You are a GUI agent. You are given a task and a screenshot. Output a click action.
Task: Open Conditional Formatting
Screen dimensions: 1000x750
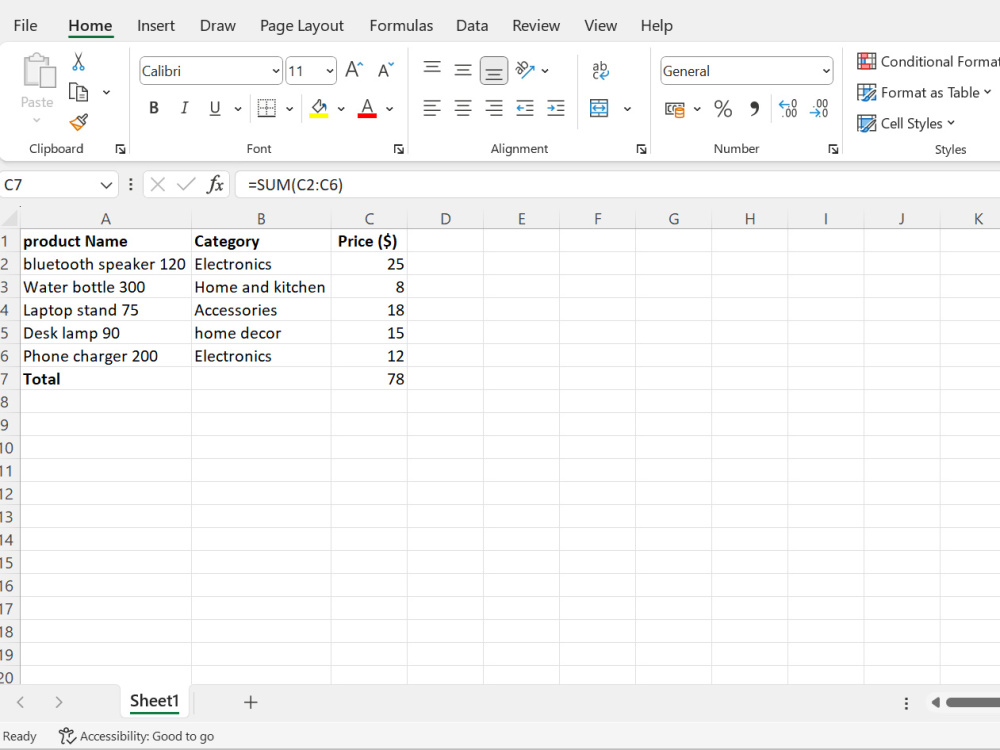[x=928, y=61]
